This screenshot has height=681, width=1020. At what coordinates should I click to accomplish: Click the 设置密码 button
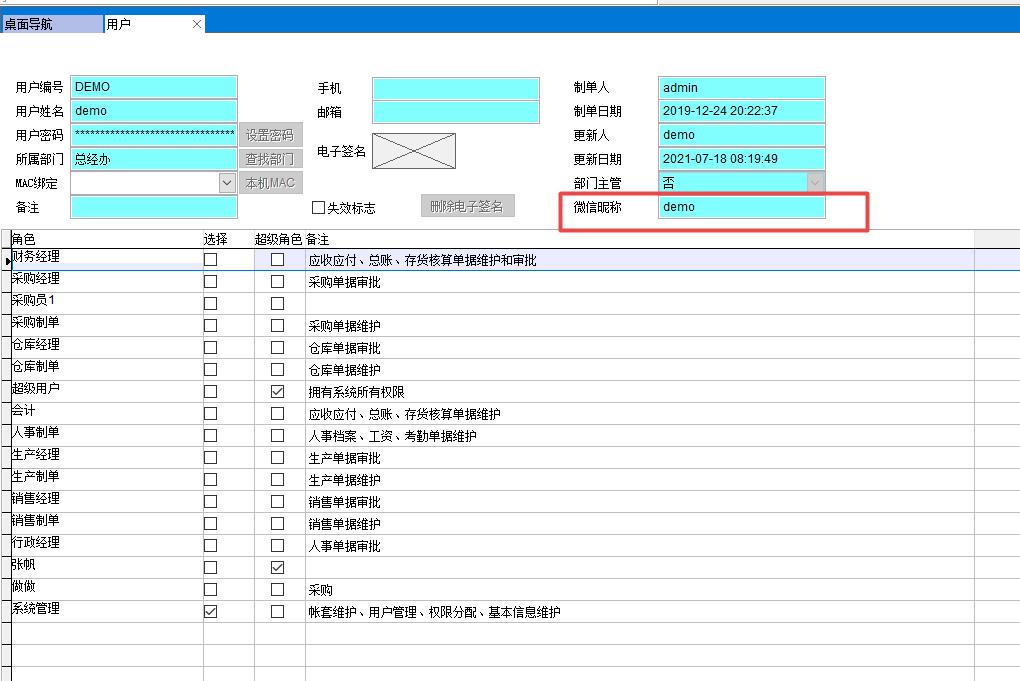[270, 135]
